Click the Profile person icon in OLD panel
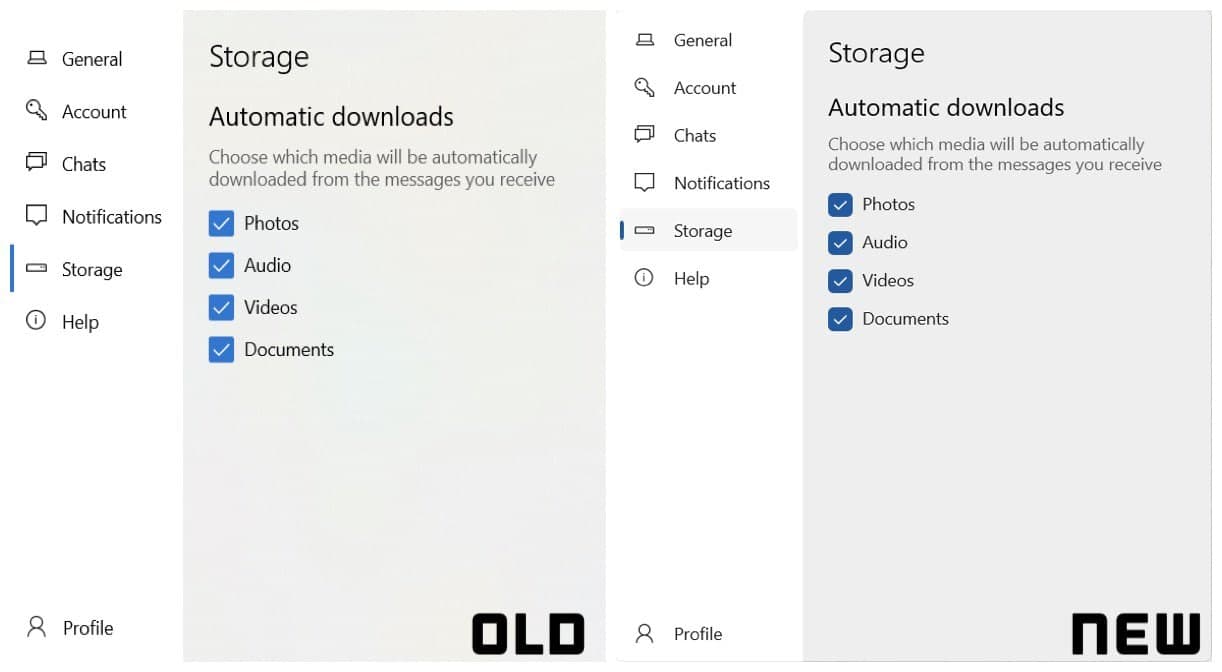1222x672 pixels. (x=37, y=627)
